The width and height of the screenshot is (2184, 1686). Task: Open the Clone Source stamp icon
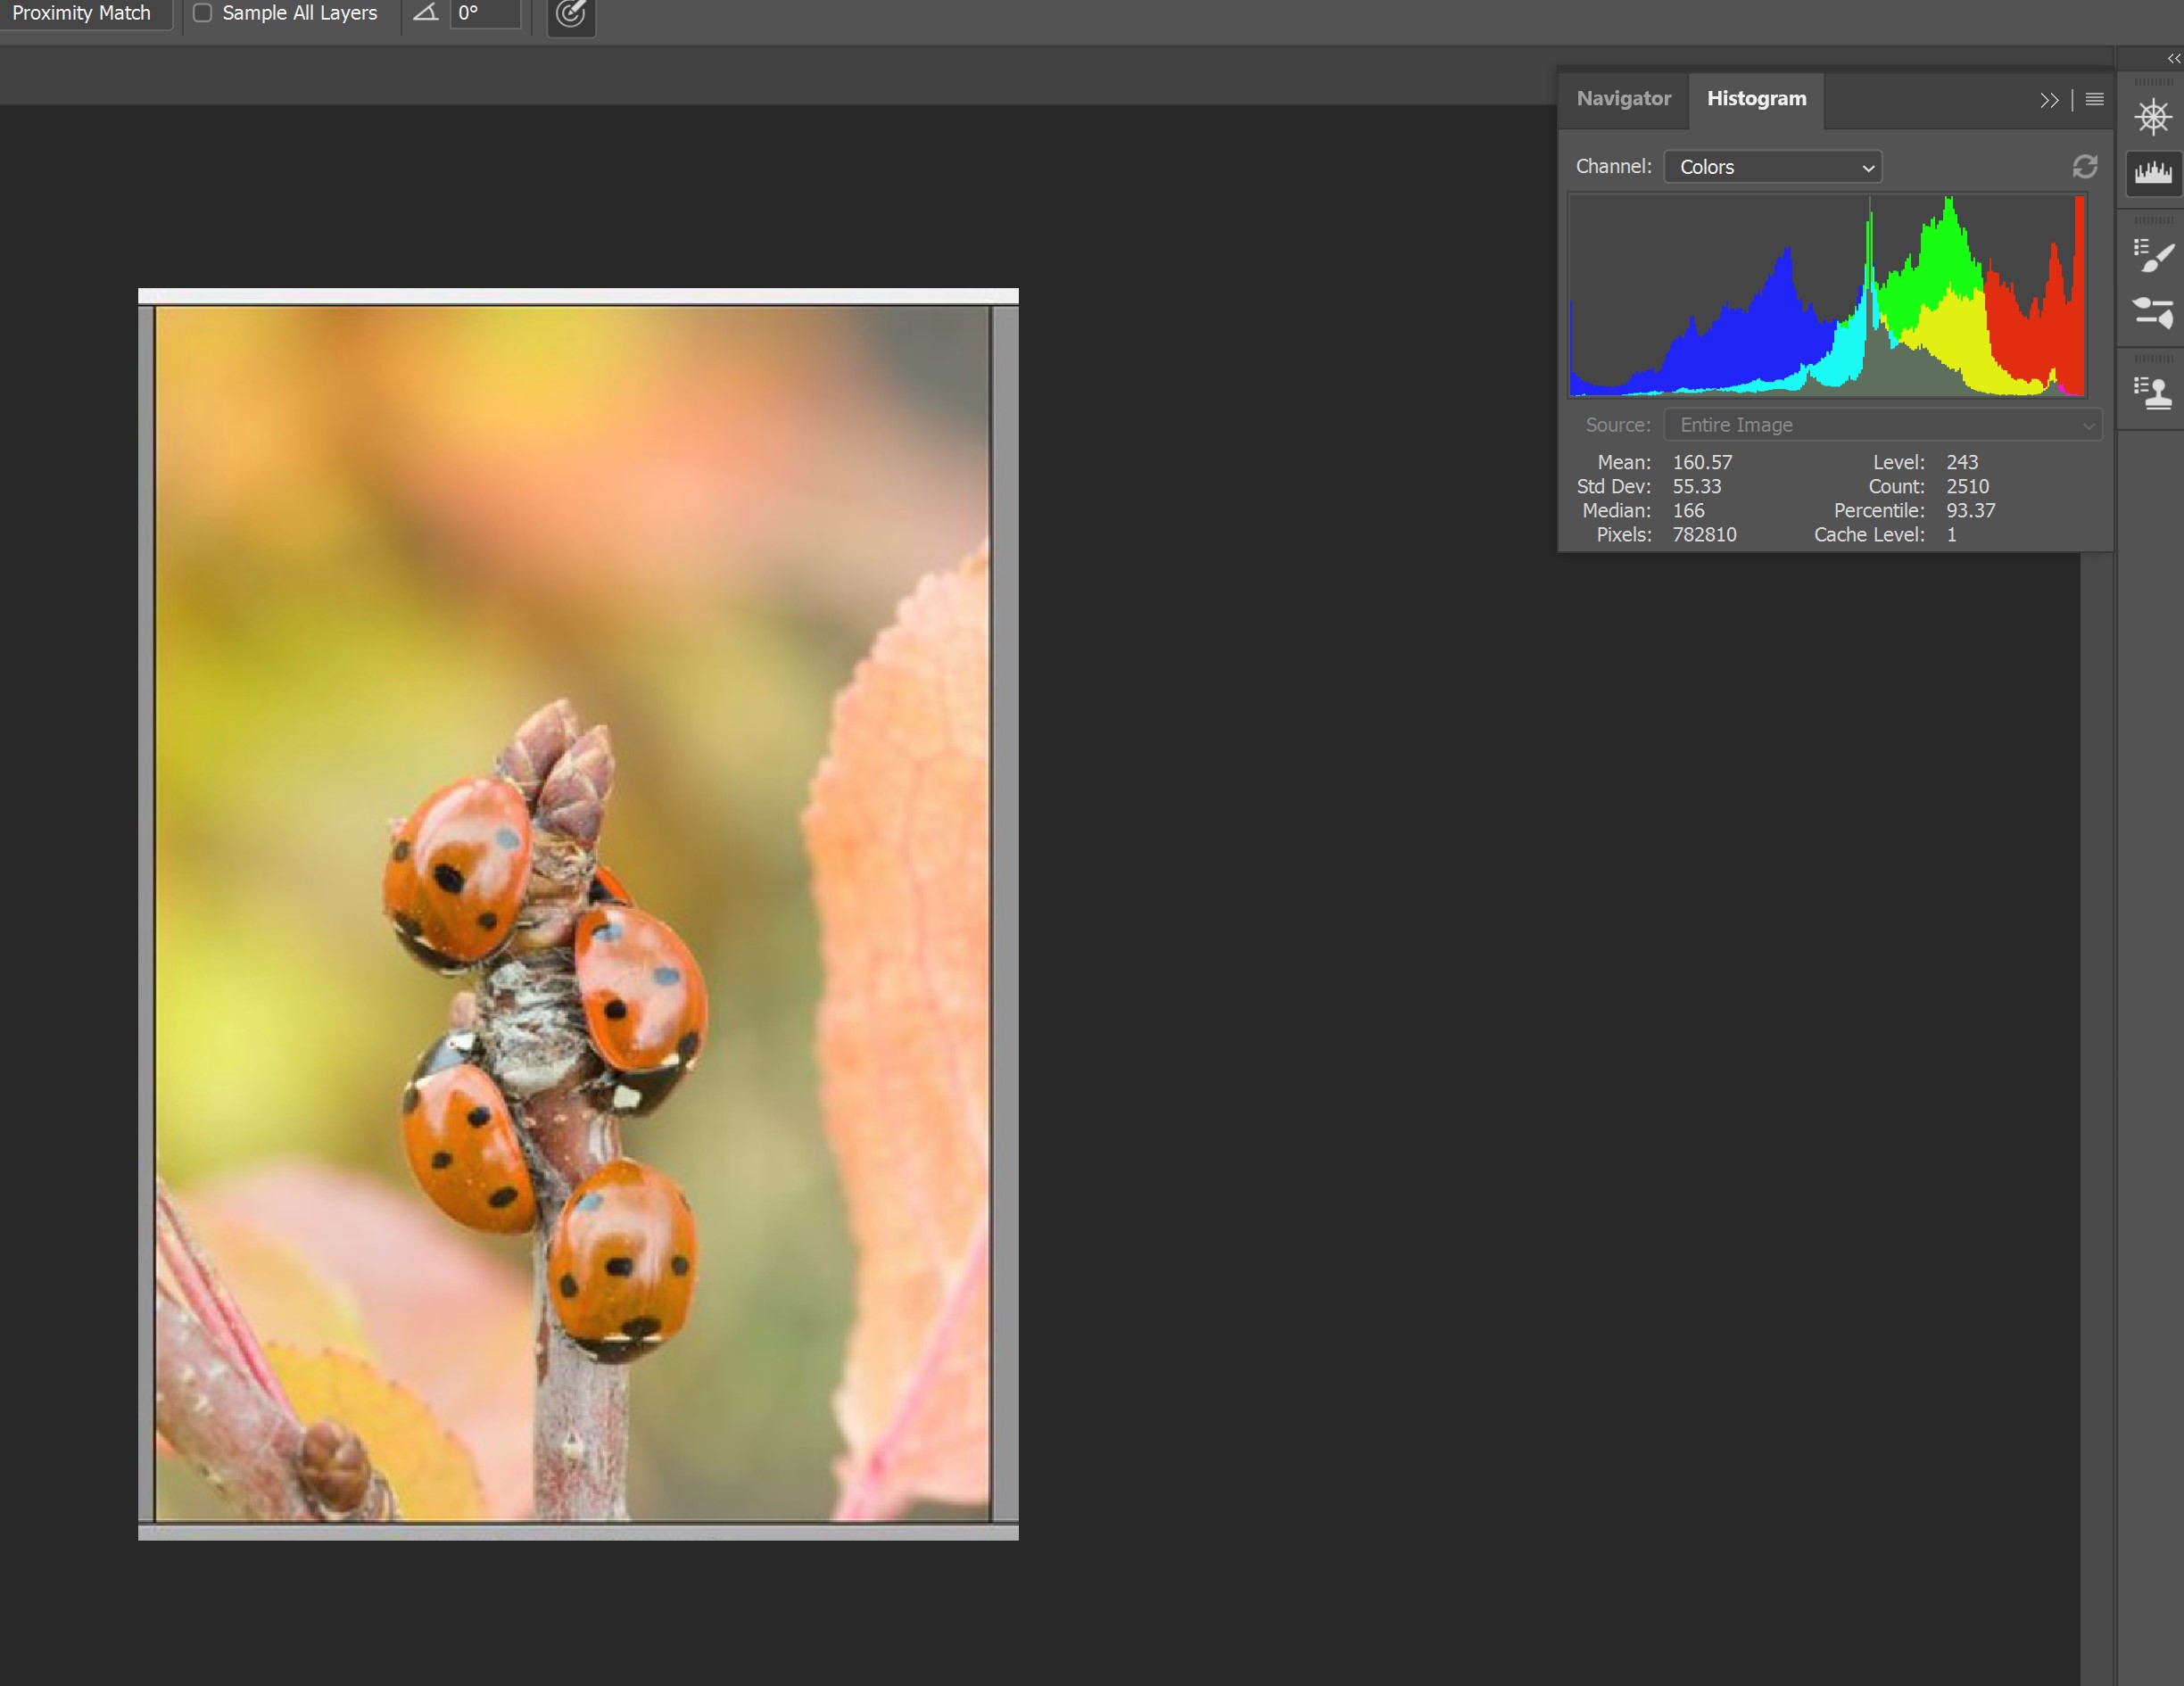(2152, 392)
